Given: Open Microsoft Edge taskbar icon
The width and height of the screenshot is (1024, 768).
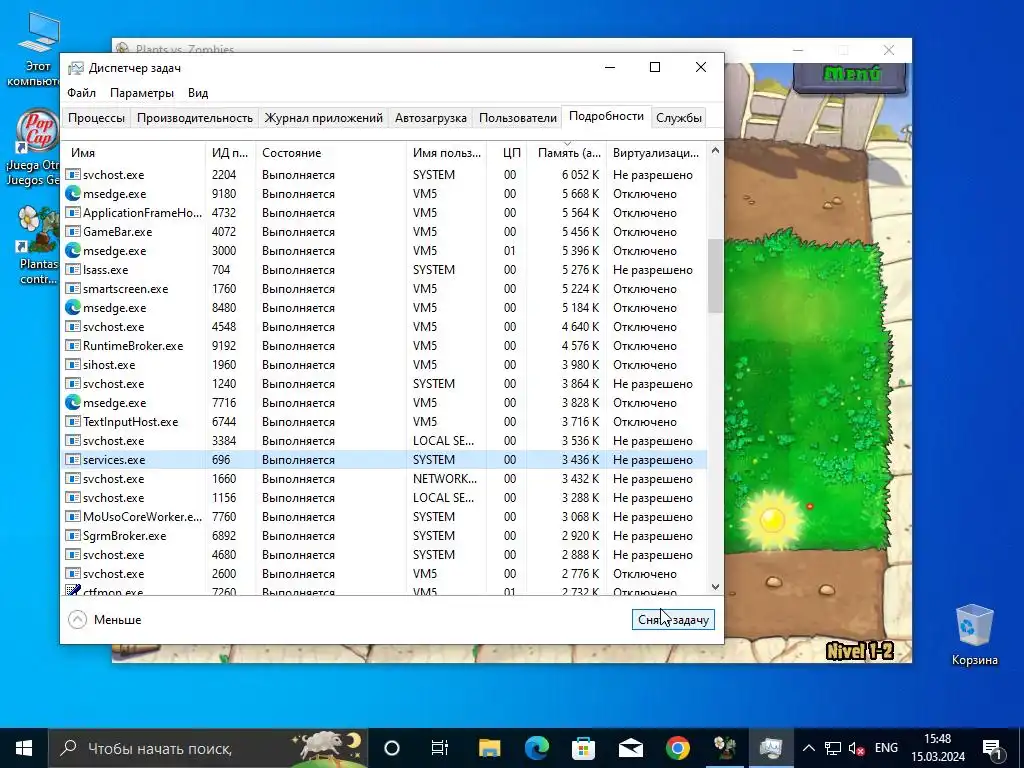Looking at the screenshot, I should click(x=536, y=748).
